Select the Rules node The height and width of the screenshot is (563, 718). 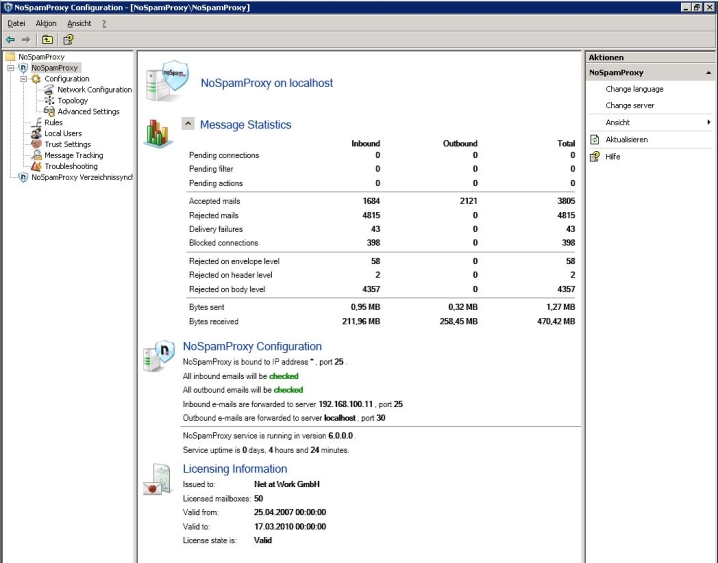(53, 123)
